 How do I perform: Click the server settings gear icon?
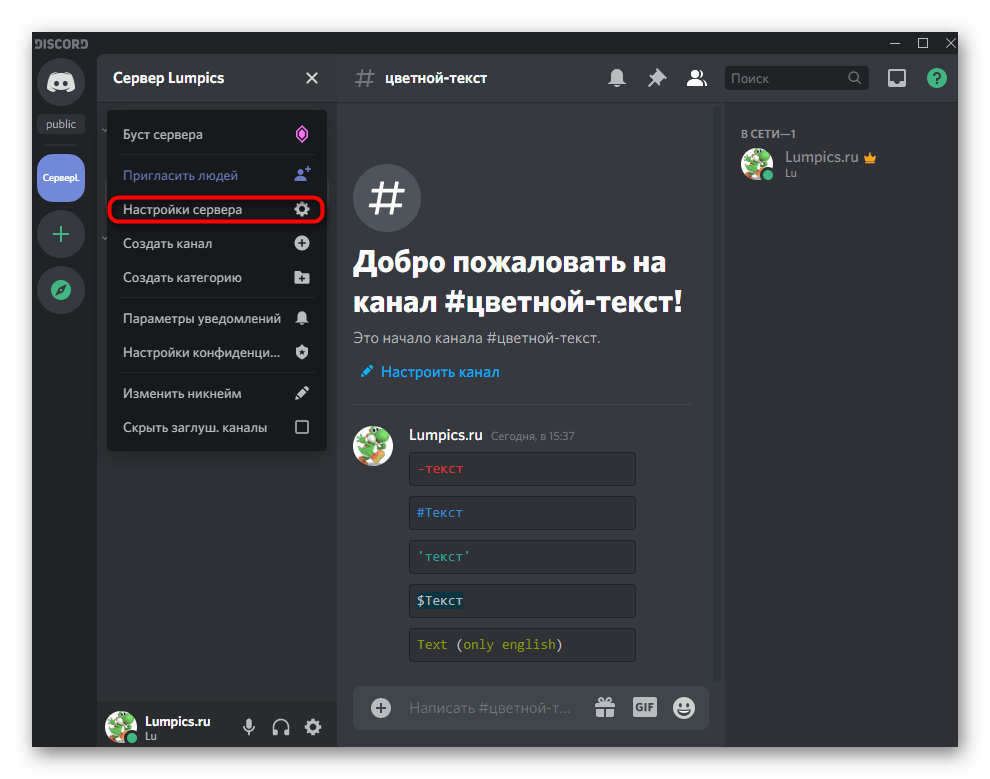(302, 209)
